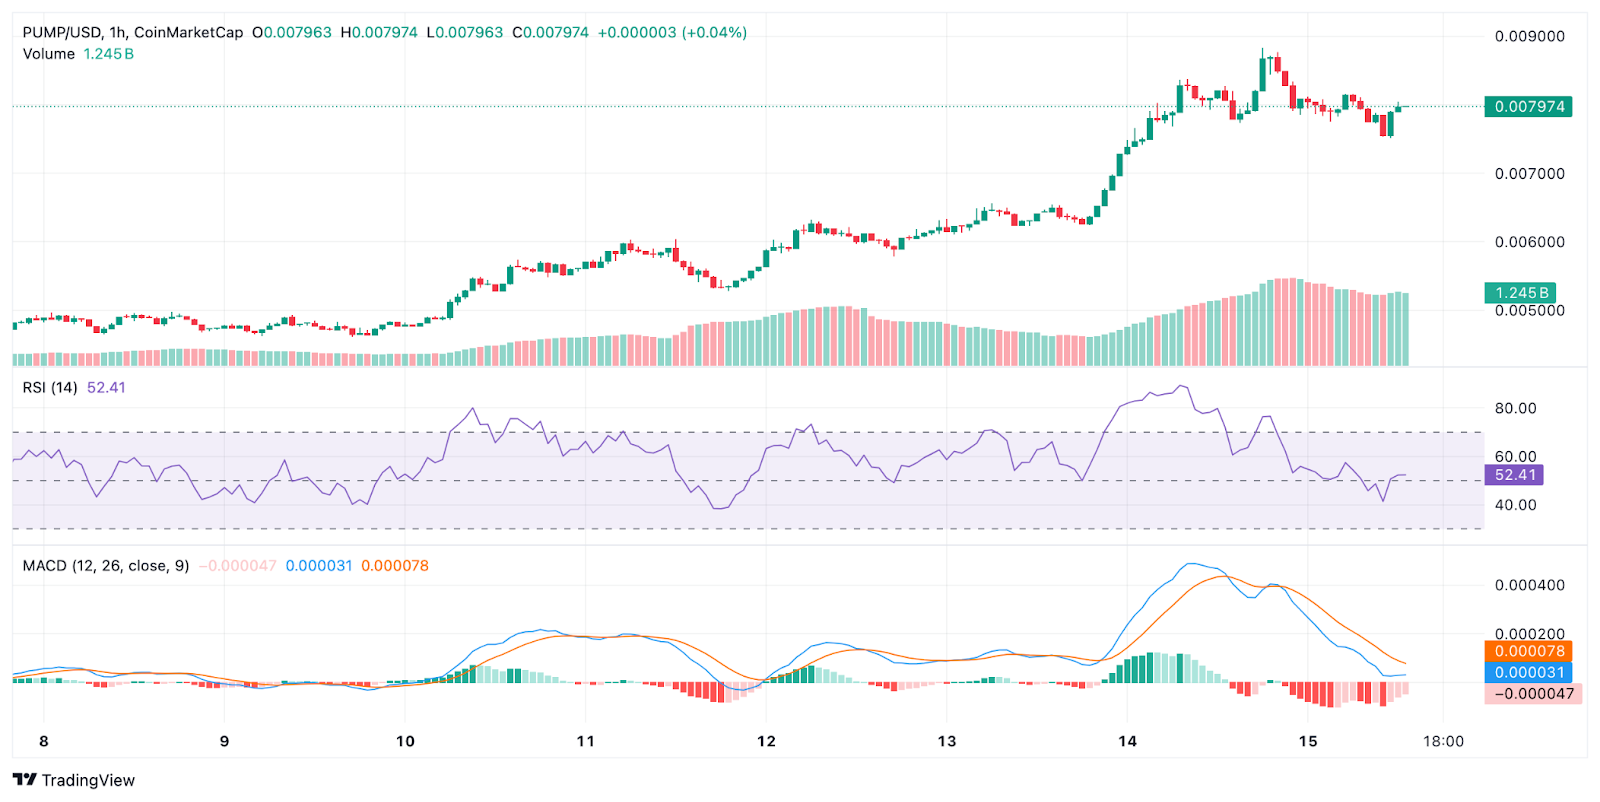Screen dimensions: 1600x802
Task: Click date 10 on the time axis
Action: tap(405, 741)
